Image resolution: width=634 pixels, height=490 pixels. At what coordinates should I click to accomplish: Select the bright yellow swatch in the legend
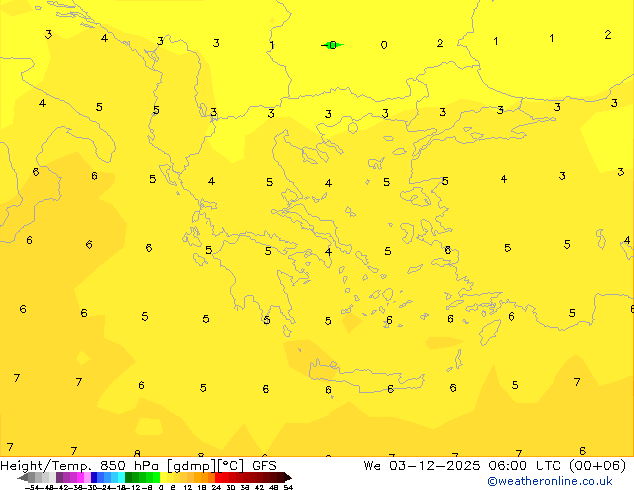tap(163, 477)
